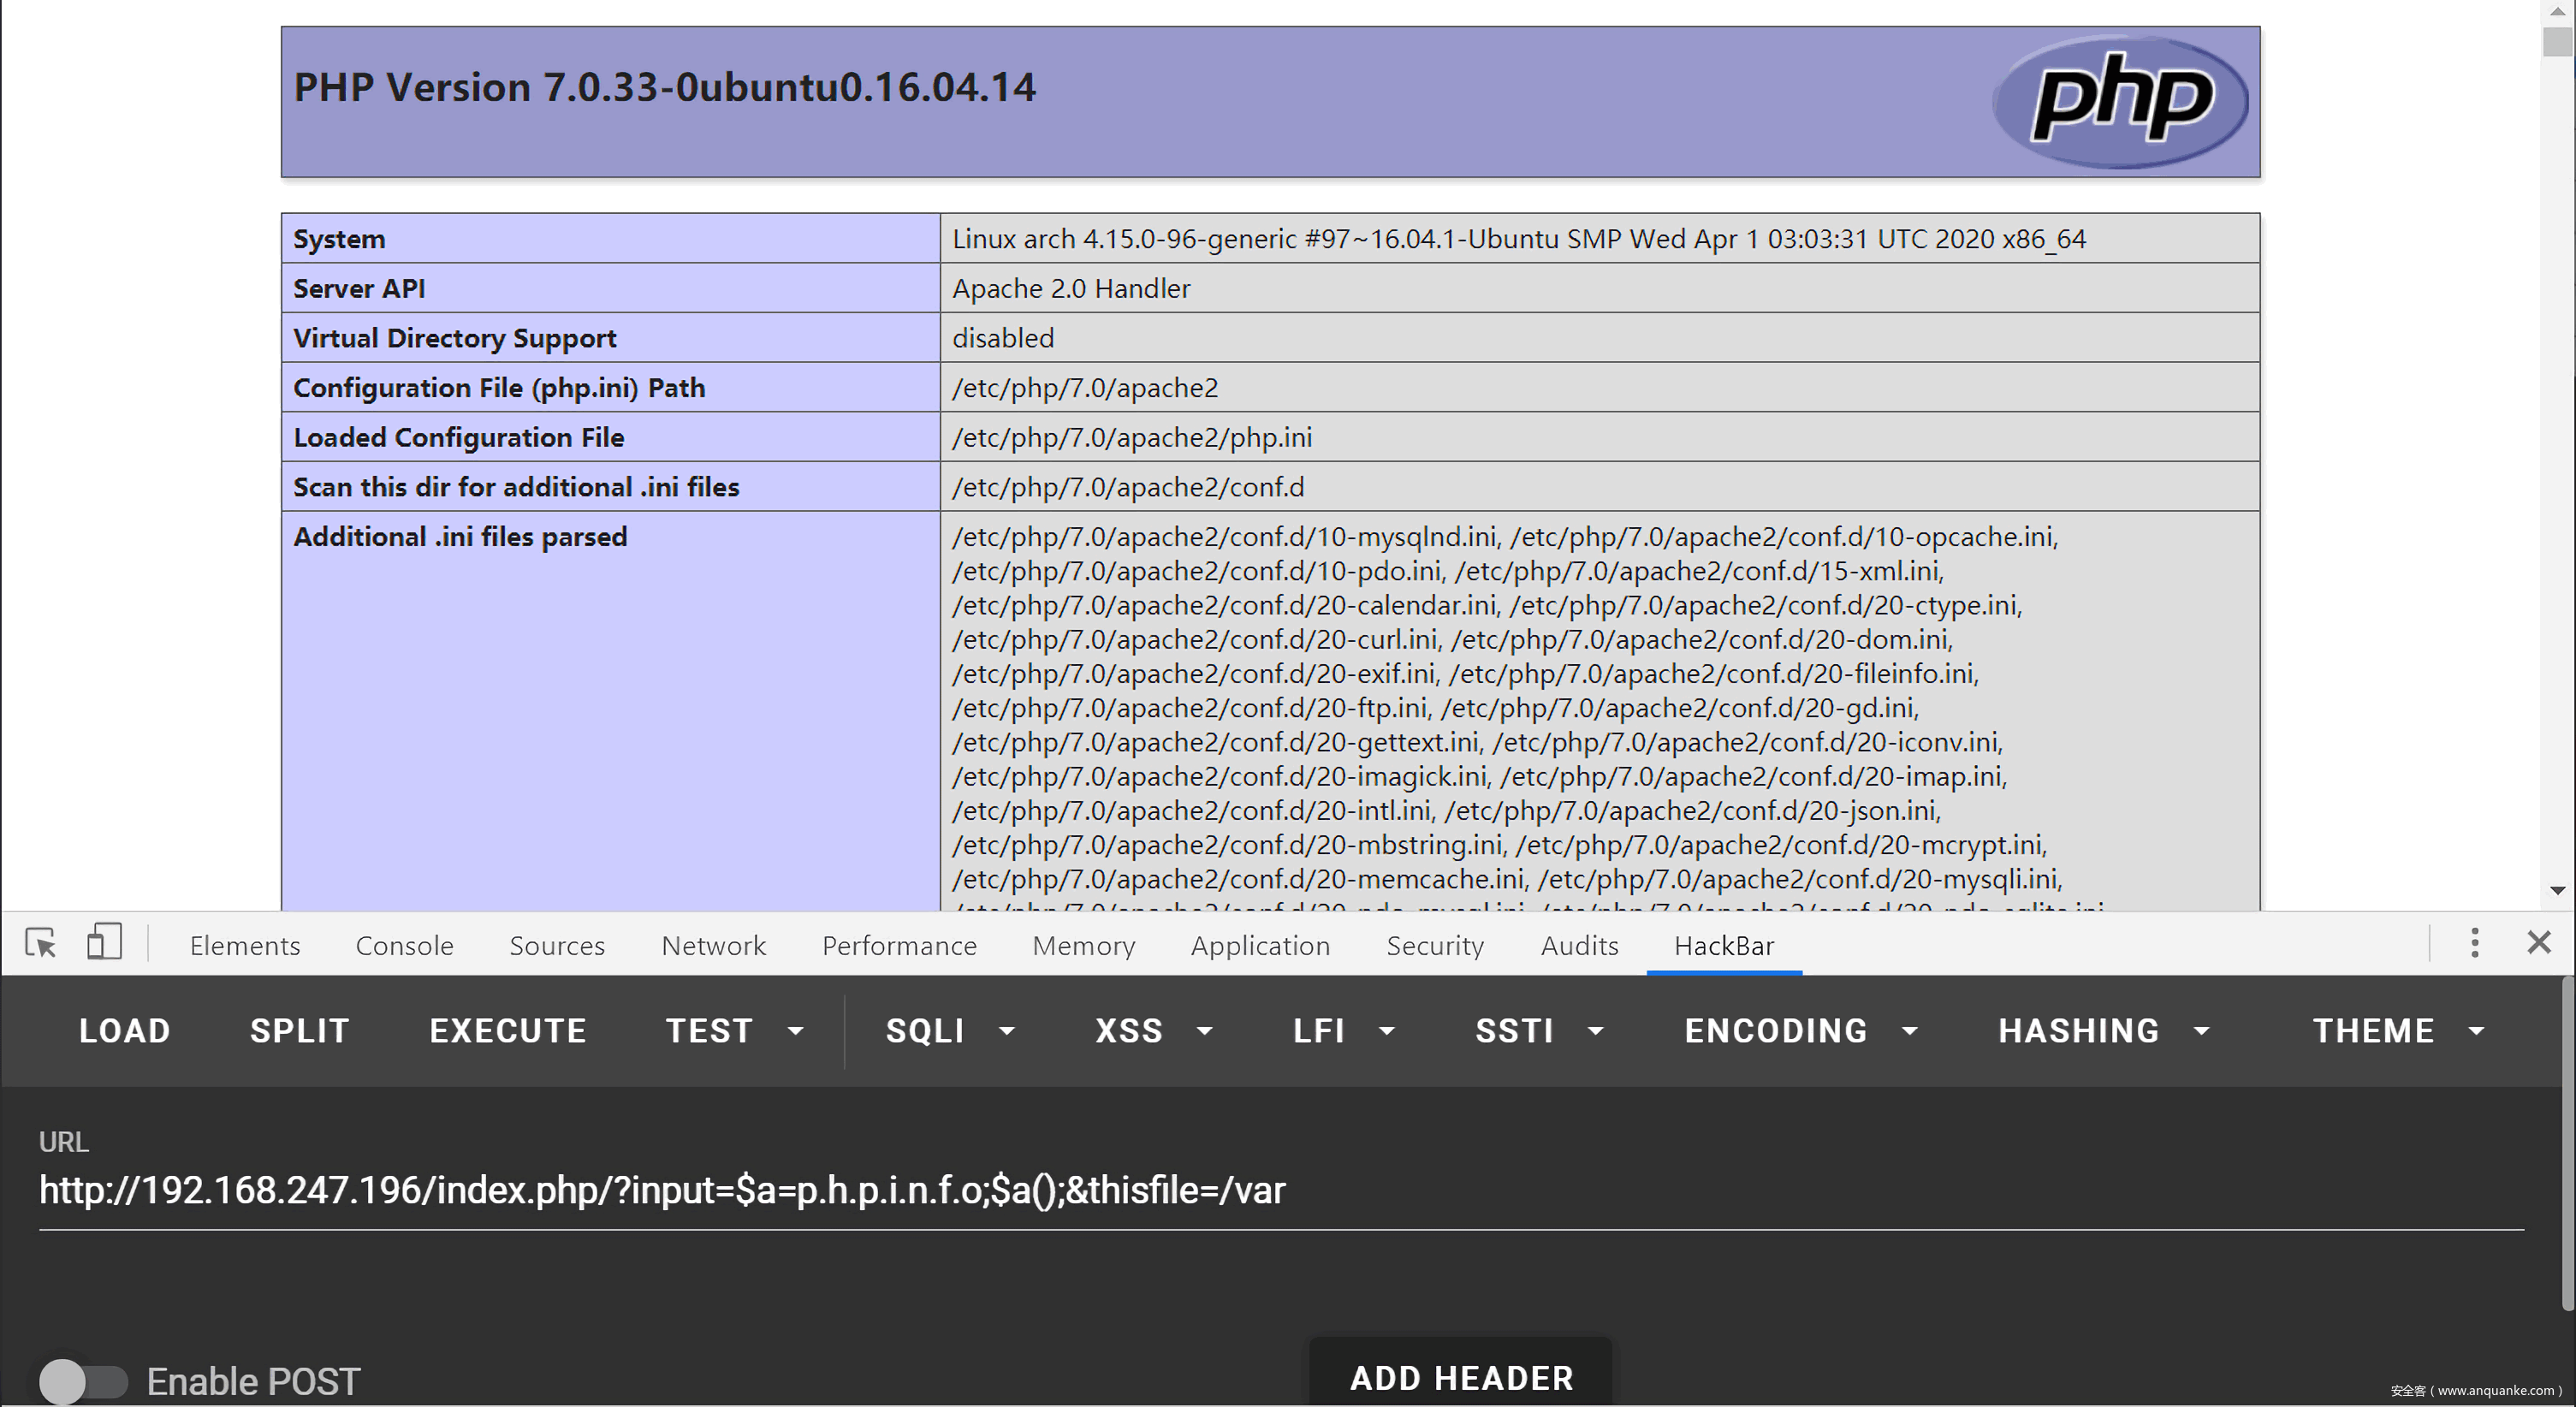Expand the SQLI dropdown menu
2576x1407 pixels.
(950, 1031)
